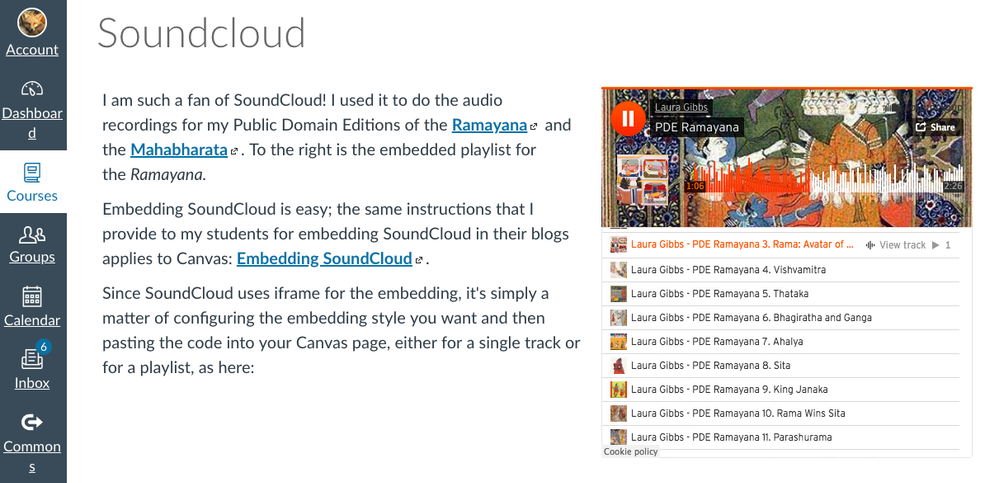Open the Commons arrow icon
This screenshot has height=483, width=999.
32,422
